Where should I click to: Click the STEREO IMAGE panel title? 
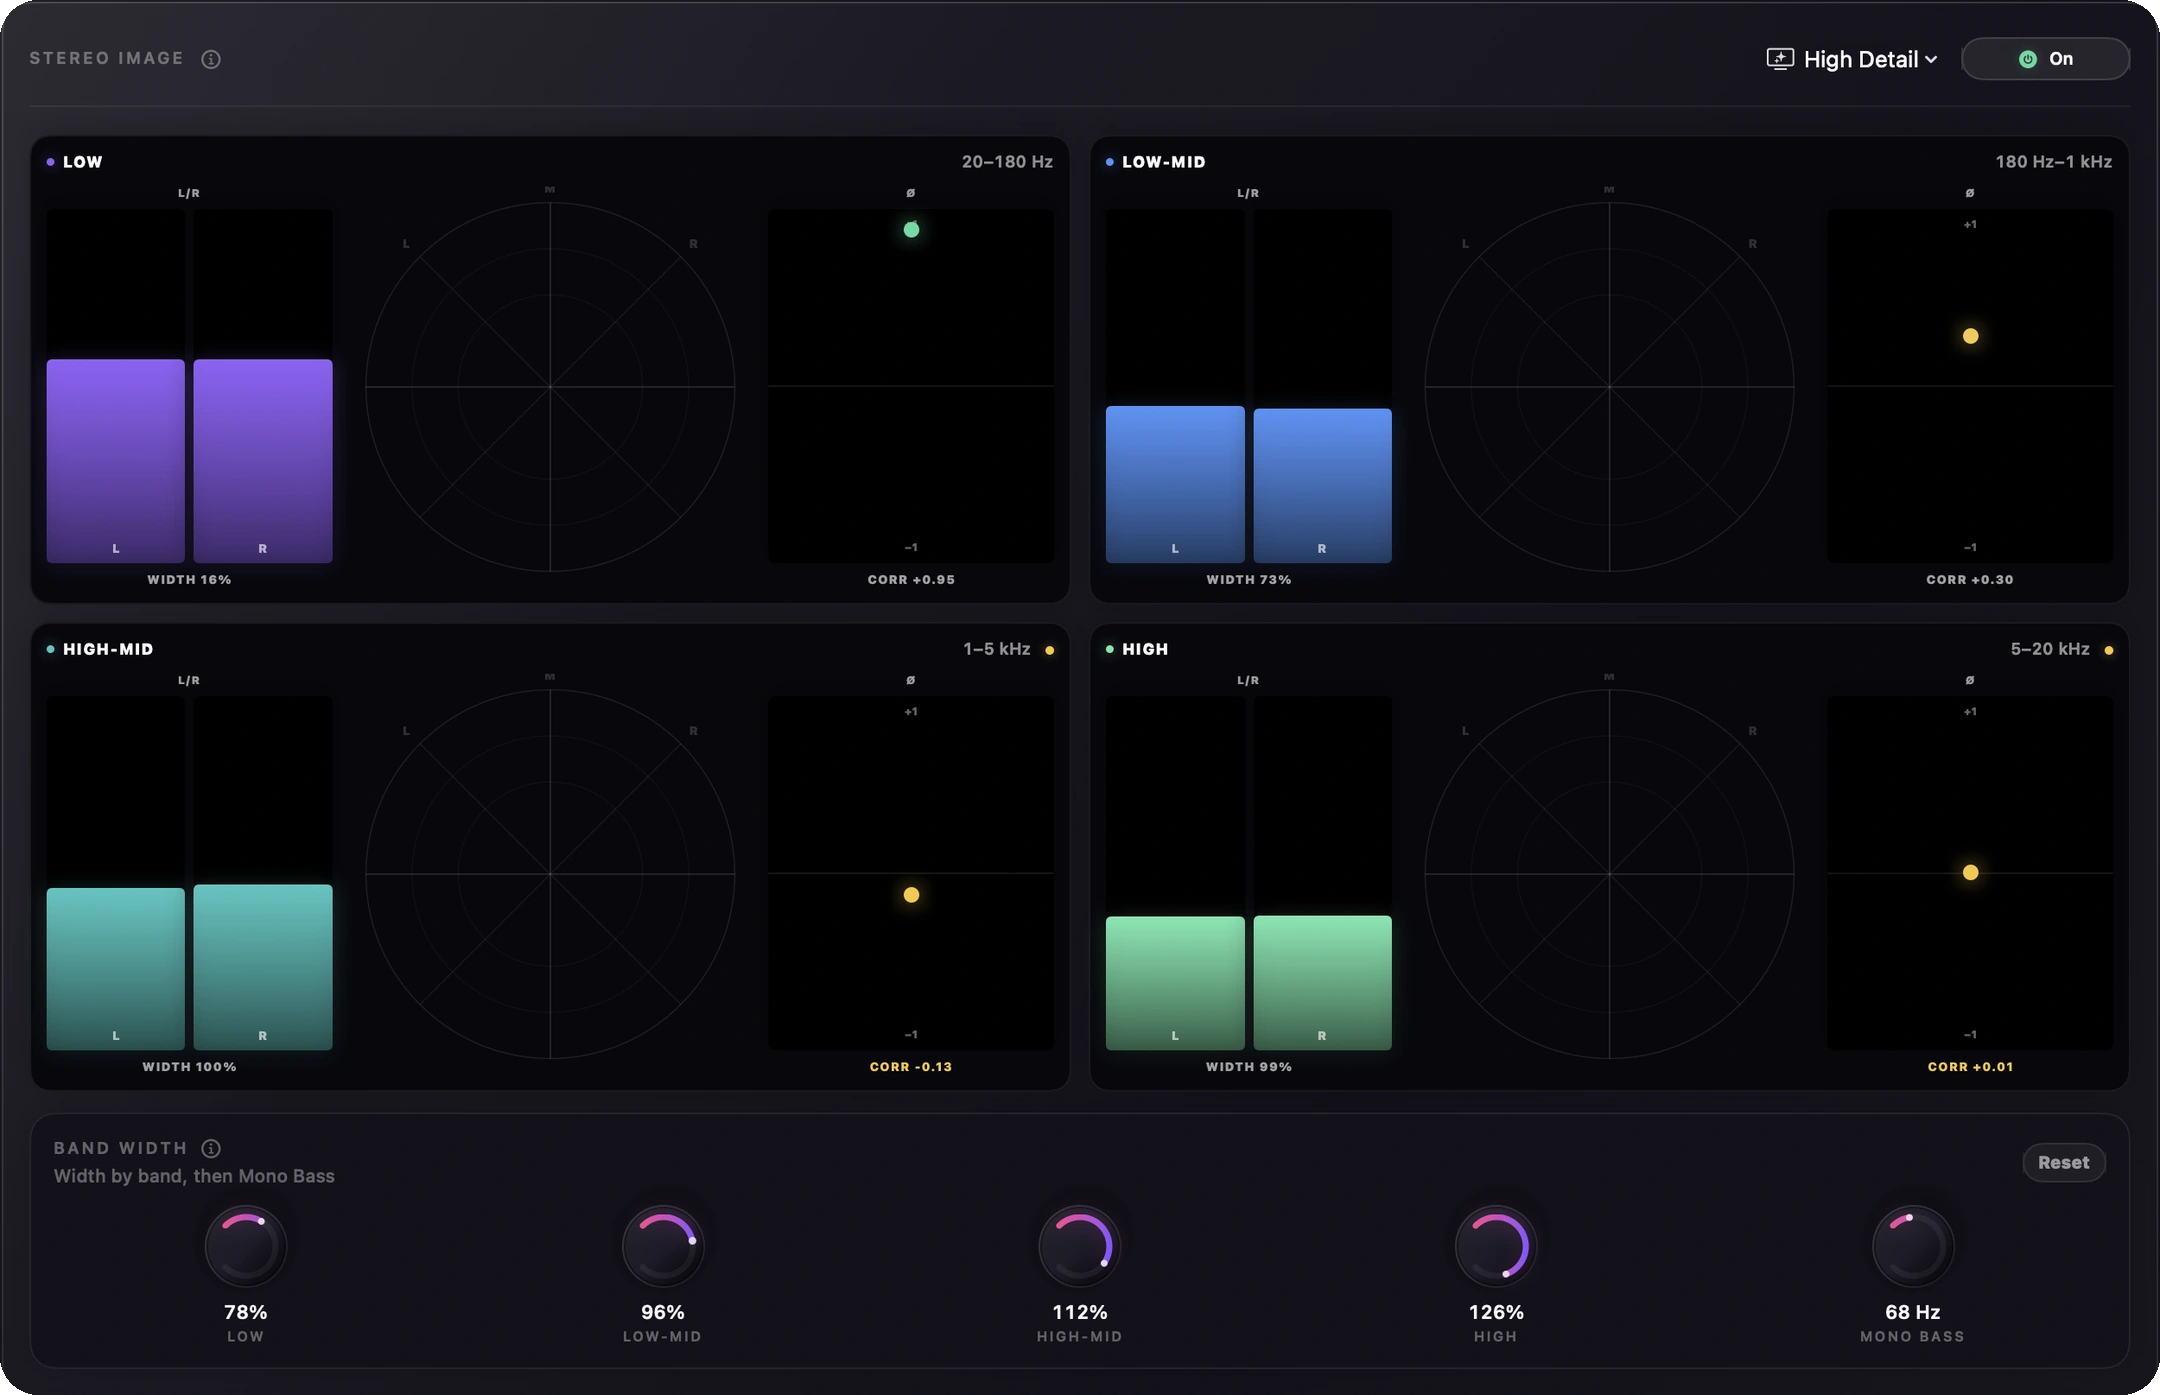coord(106,59)
